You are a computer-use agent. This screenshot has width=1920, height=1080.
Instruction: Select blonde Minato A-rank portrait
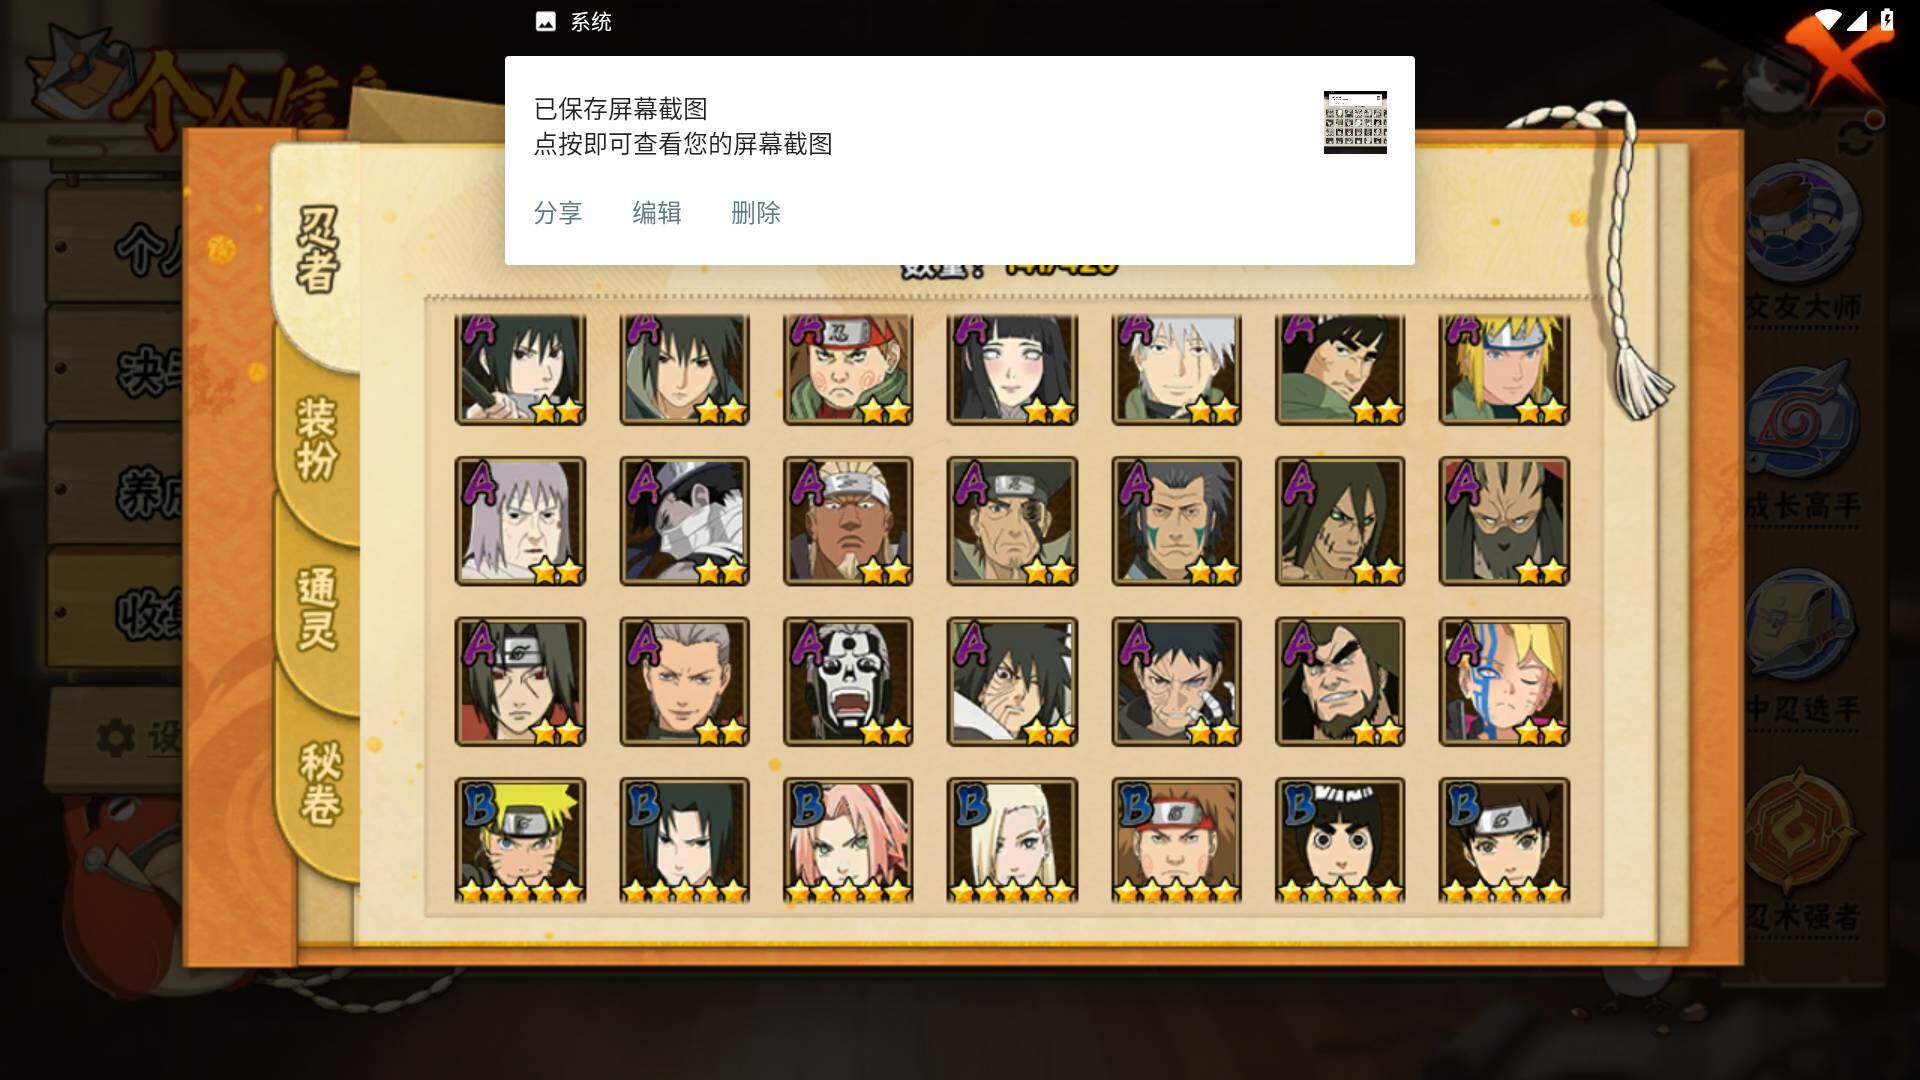click(x=1504, y=369)
